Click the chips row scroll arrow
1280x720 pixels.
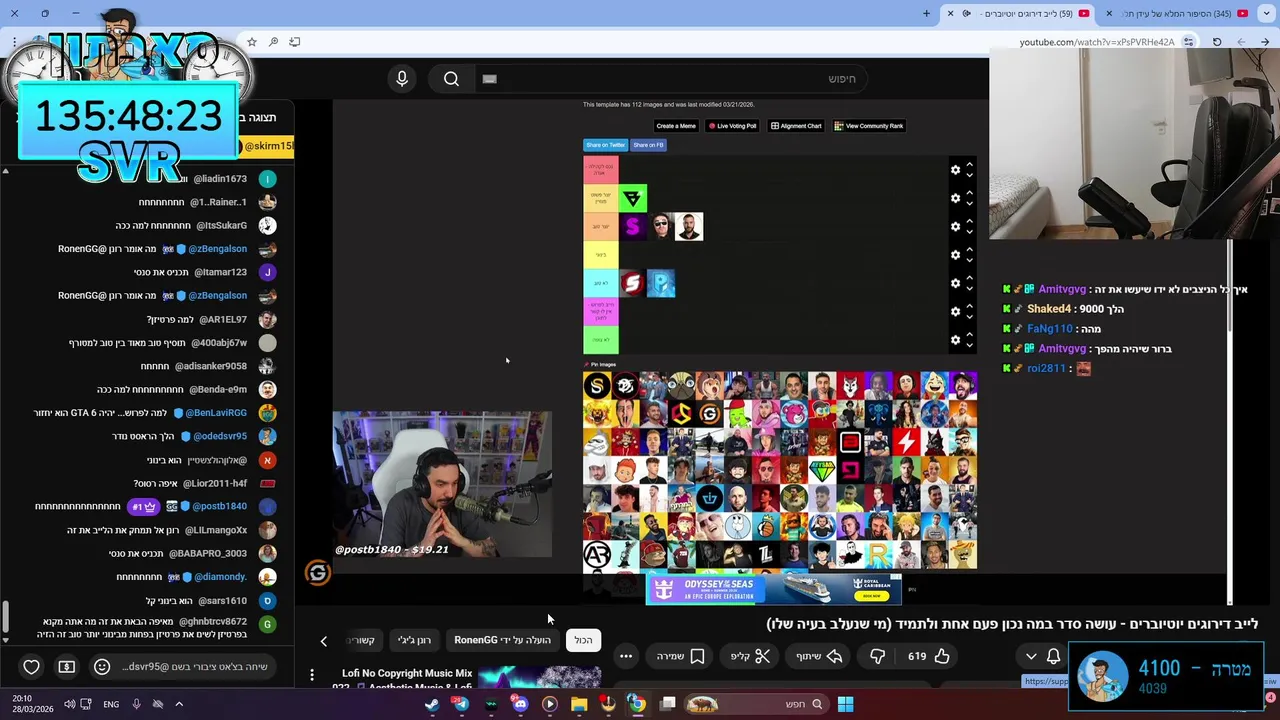(x=323, y=641)
